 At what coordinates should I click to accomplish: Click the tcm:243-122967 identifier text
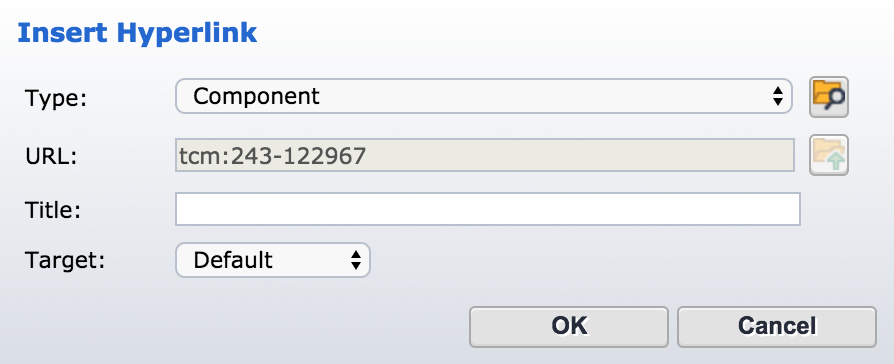(x=273, y=155)
